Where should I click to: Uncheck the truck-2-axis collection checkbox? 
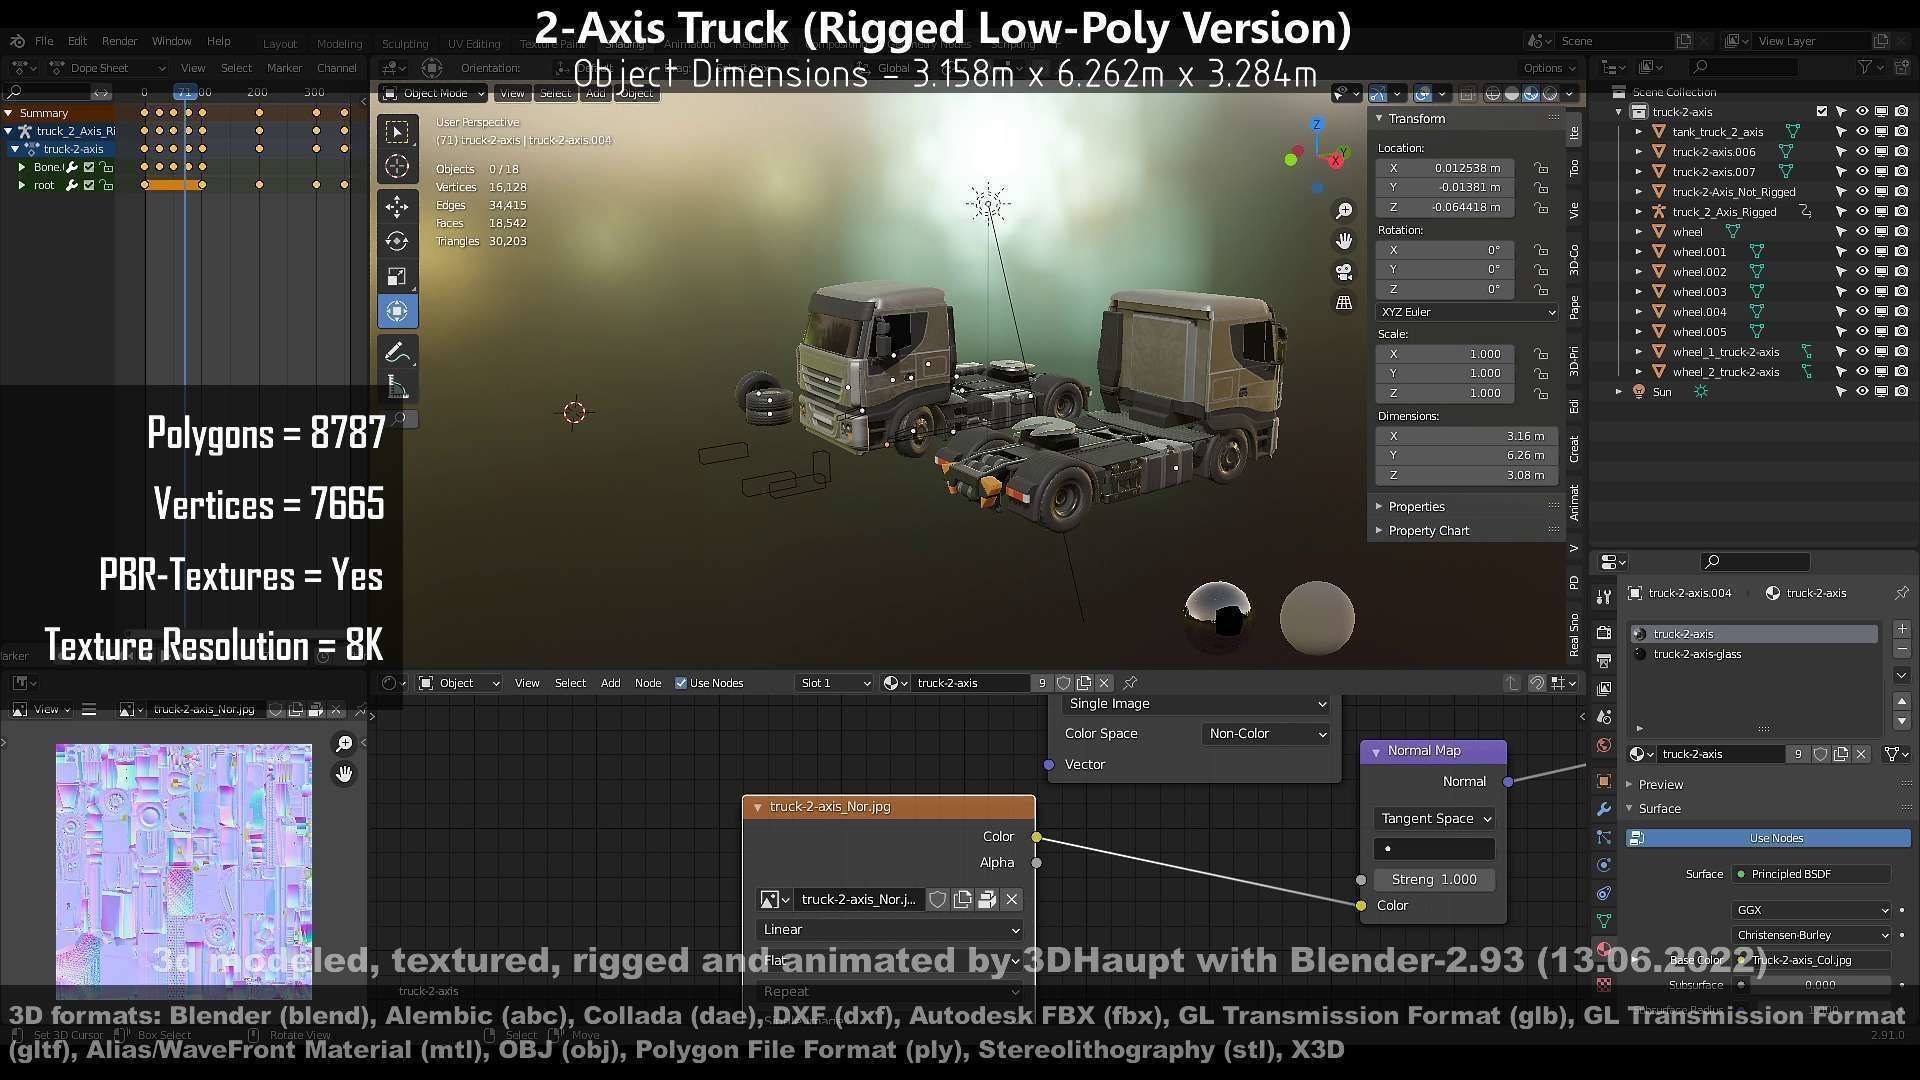[x=1822, y=112]
